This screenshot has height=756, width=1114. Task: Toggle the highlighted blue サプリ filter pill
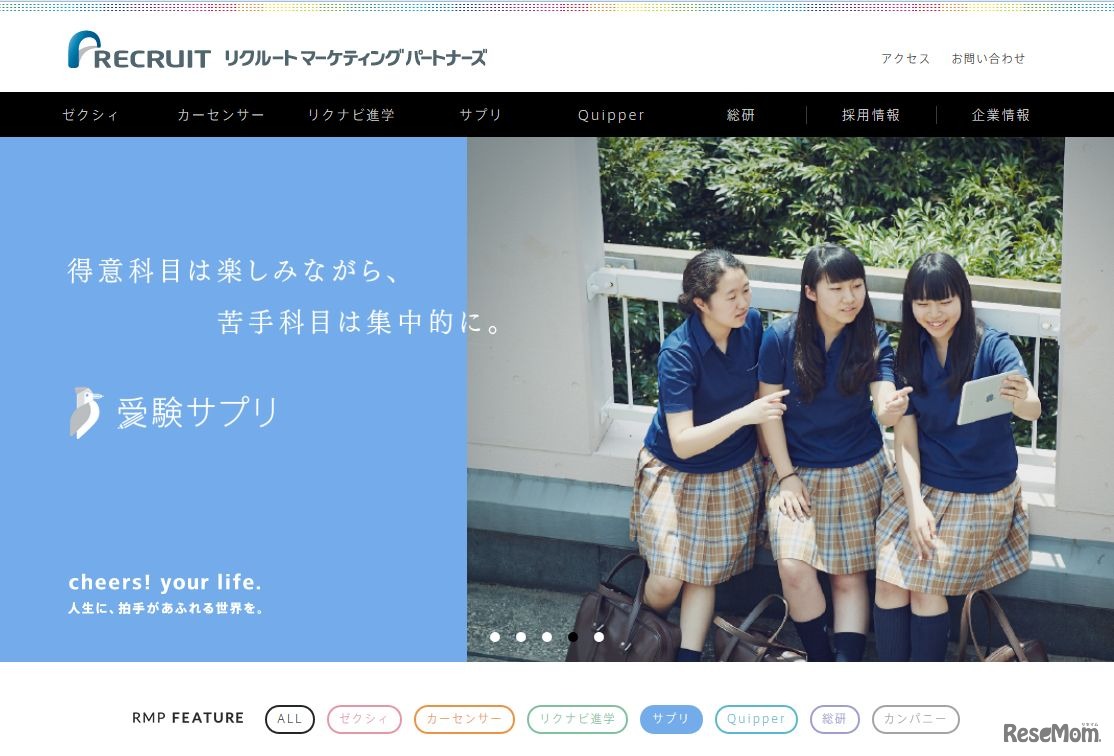(671, 719)
